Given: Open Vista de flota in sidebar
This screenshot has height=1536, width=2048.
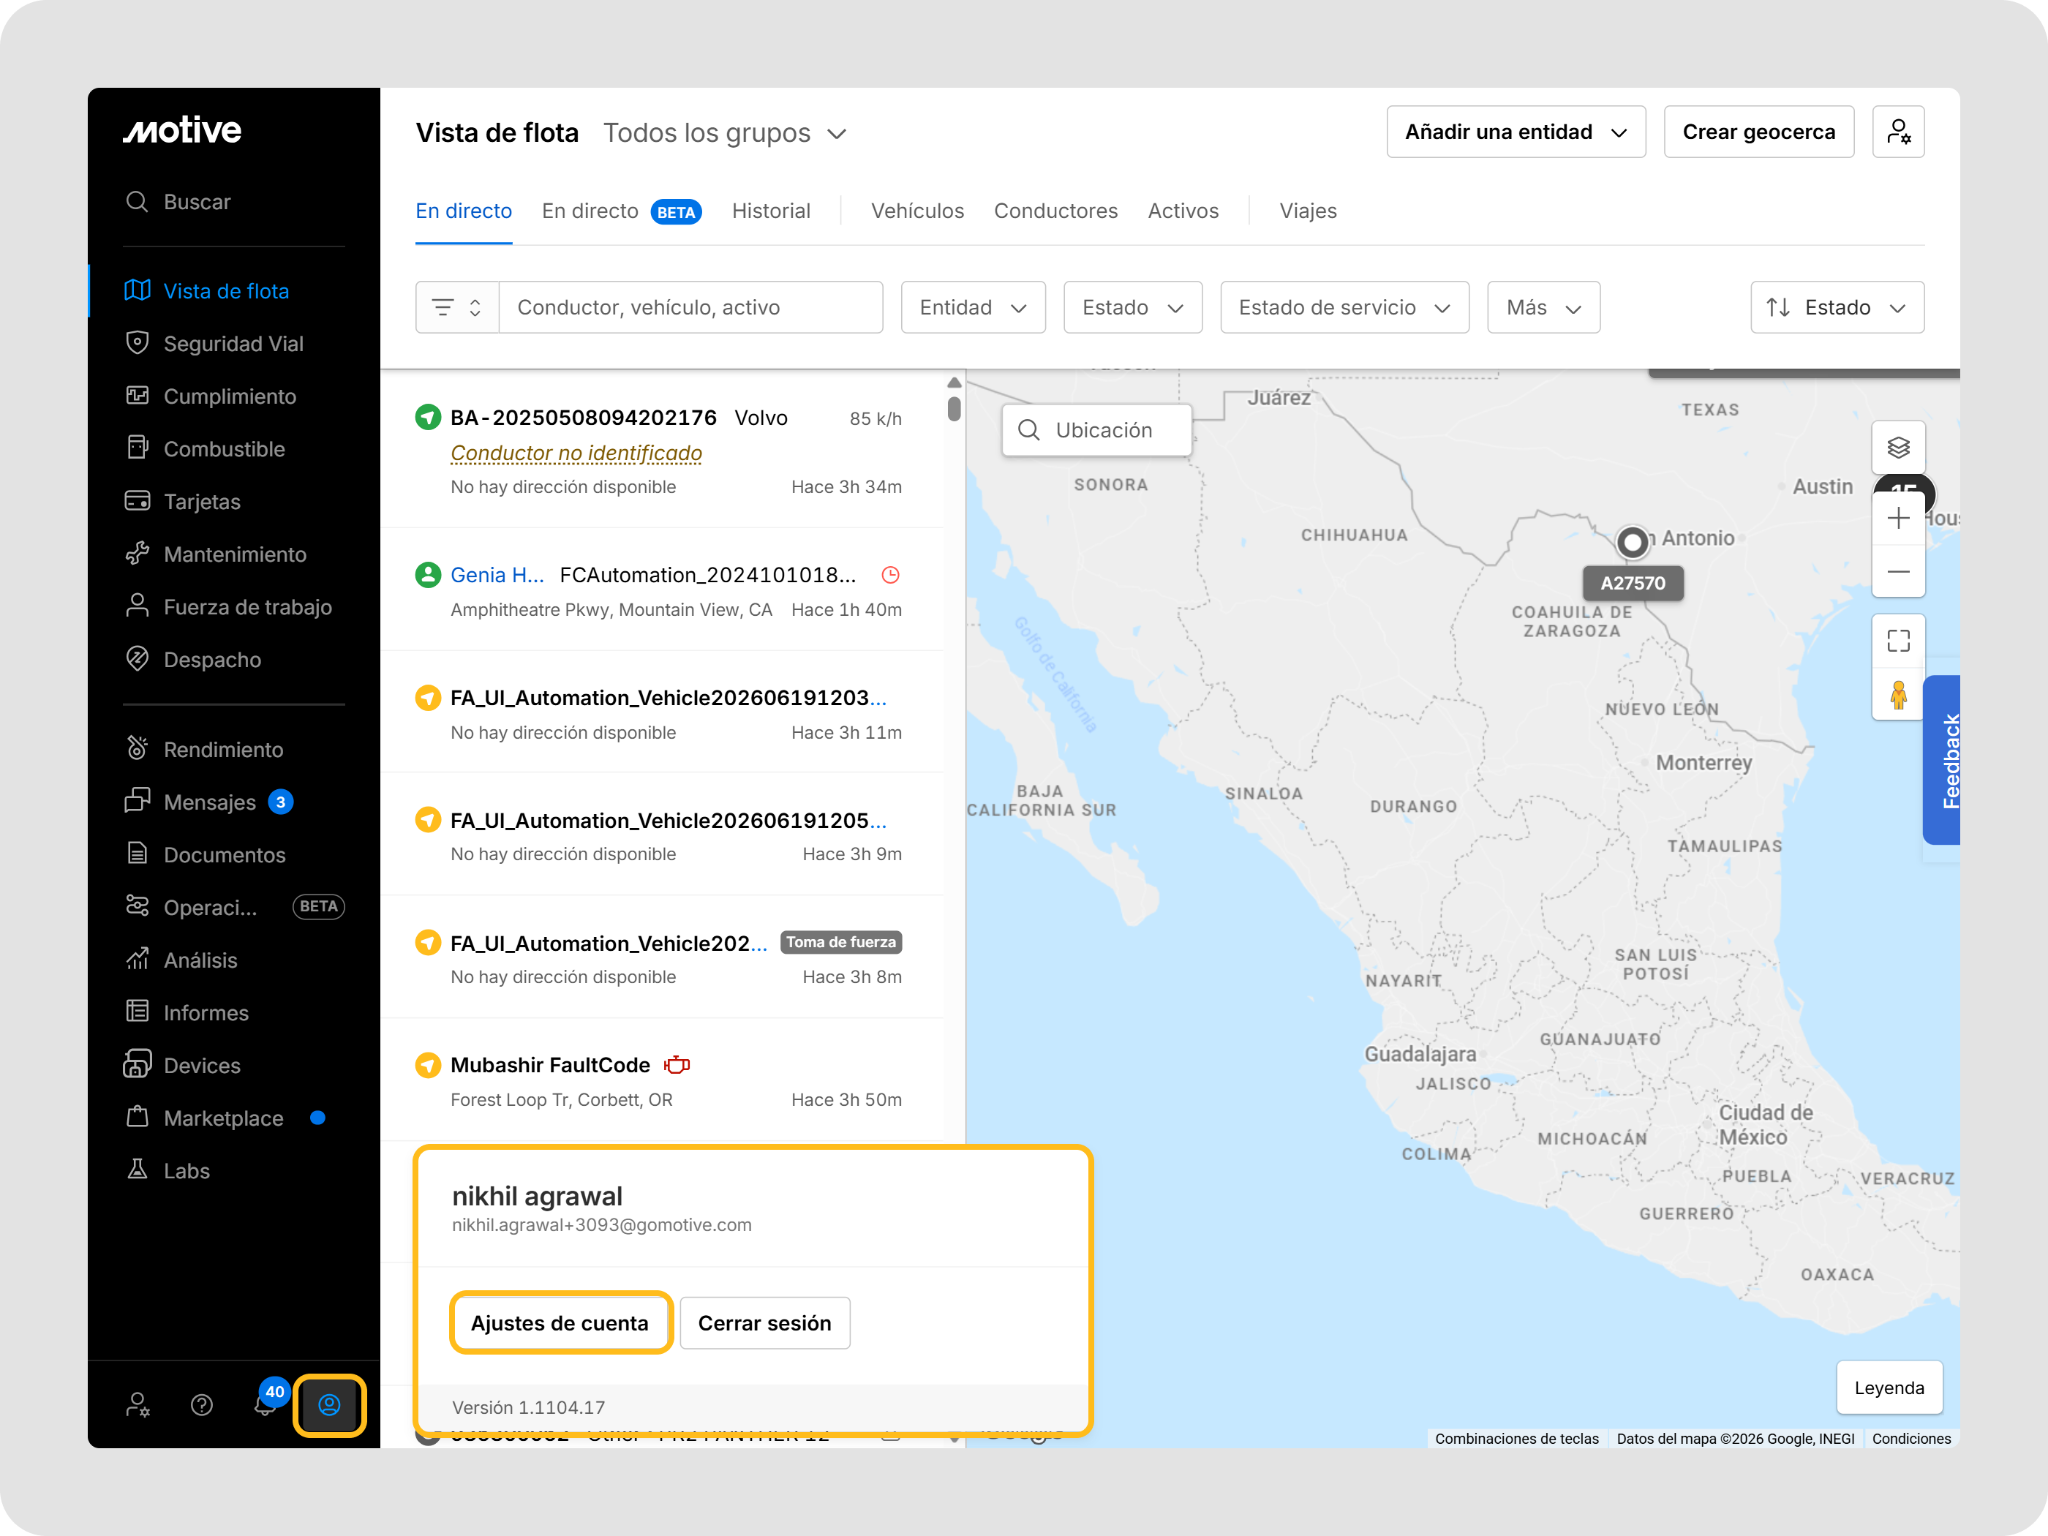Looking at the screenshot, I should click(x=207, y=291).
